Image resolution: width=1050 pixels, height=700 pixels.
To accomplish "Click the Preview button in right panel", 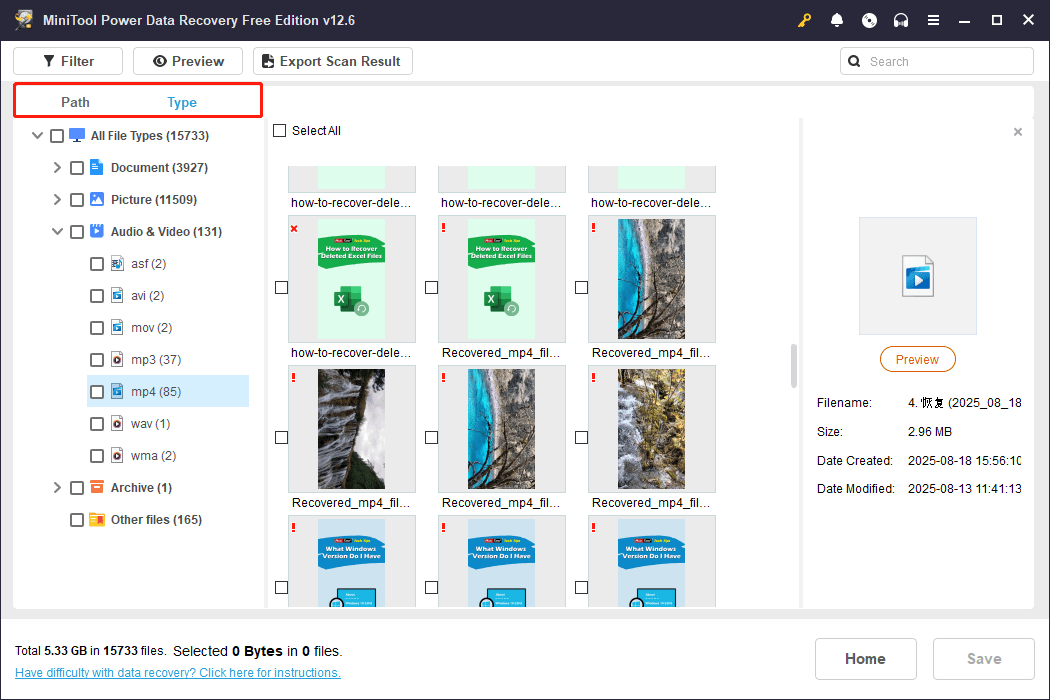I will coord(917,359).
